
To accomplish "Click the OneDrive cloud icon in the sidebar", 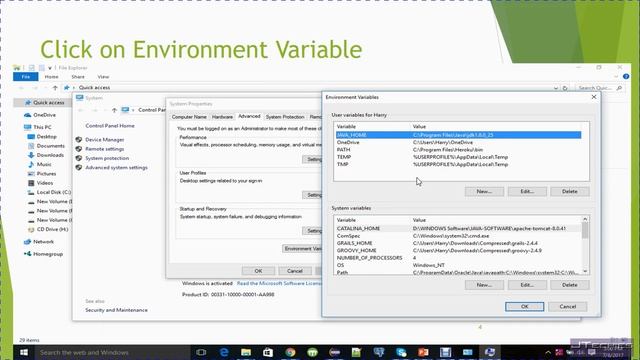I will (27, 115).
